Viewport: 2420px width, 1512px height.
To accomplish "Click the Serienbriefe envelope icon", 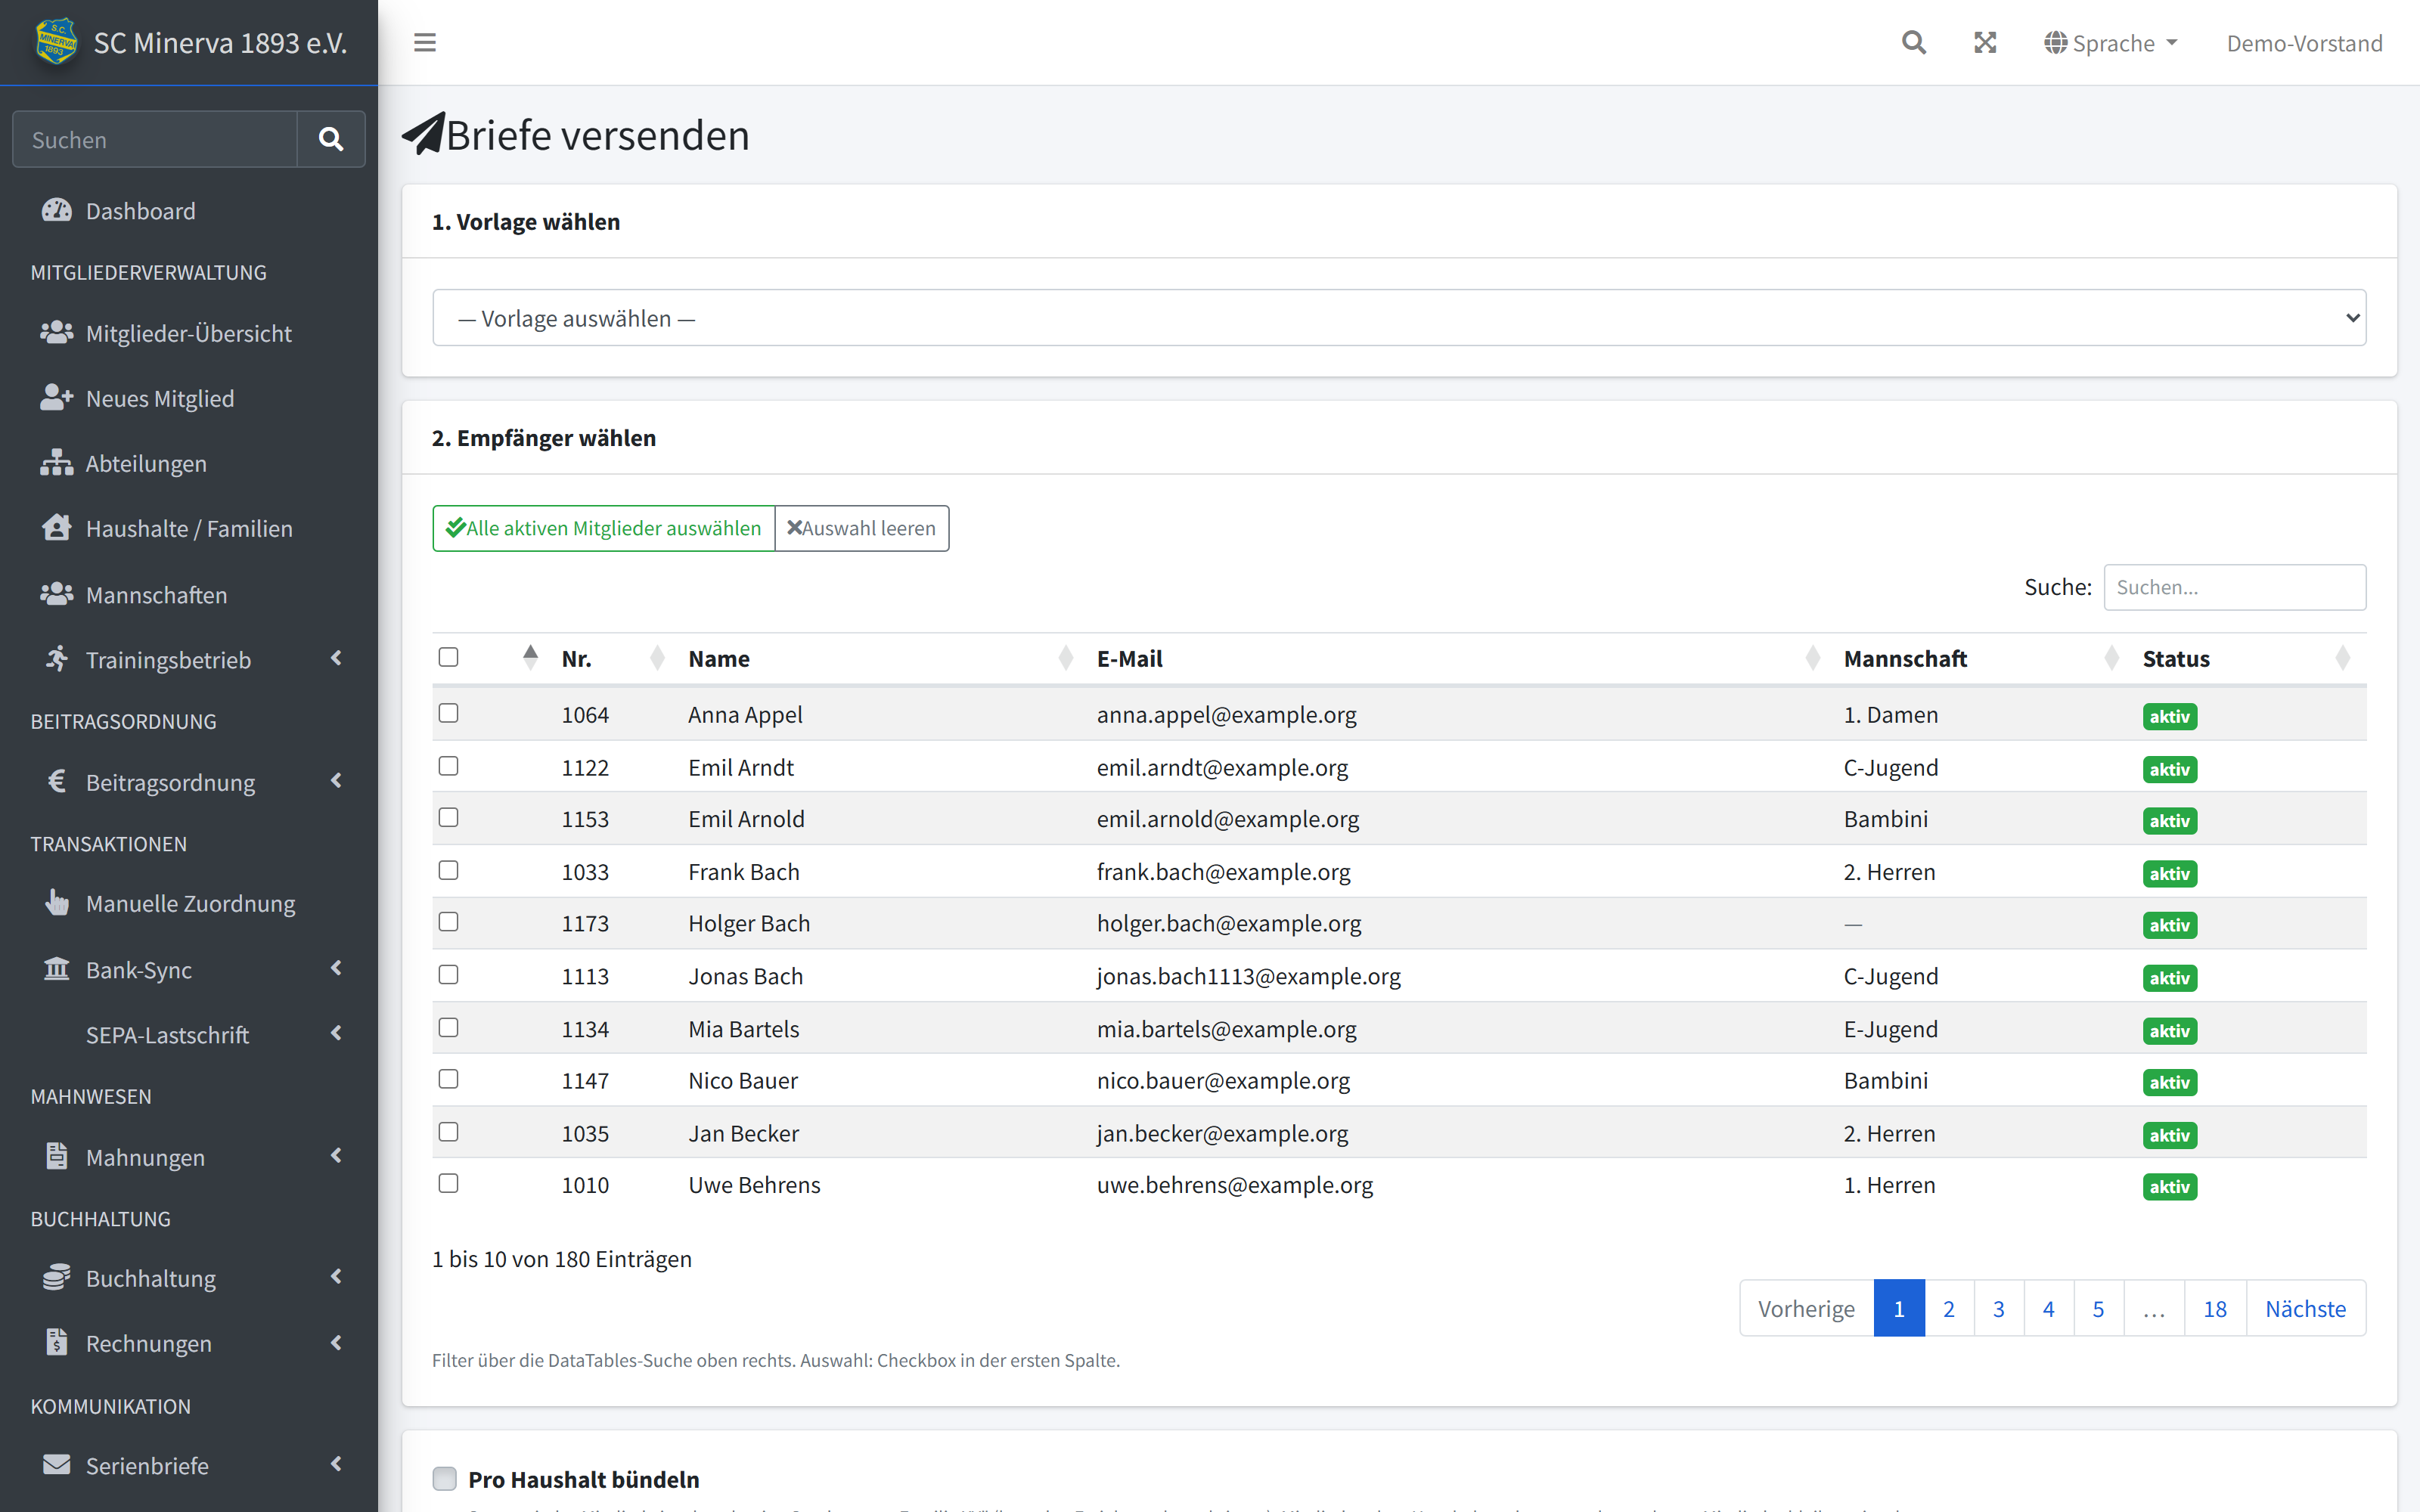I will click(x=56, y=1464).
